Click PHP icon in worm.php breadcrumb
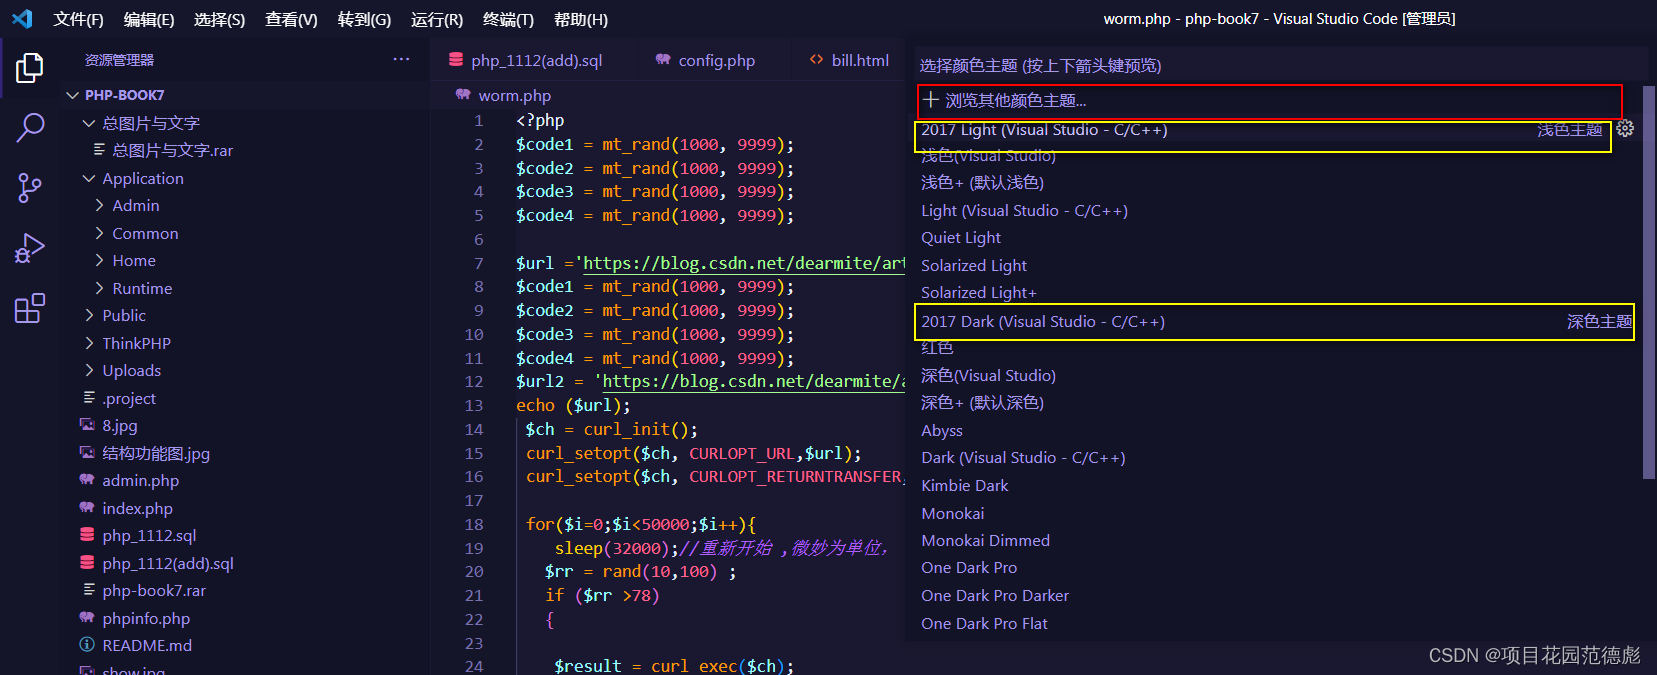The width and height of the screenshot is (1657, 675). (463, 95)
